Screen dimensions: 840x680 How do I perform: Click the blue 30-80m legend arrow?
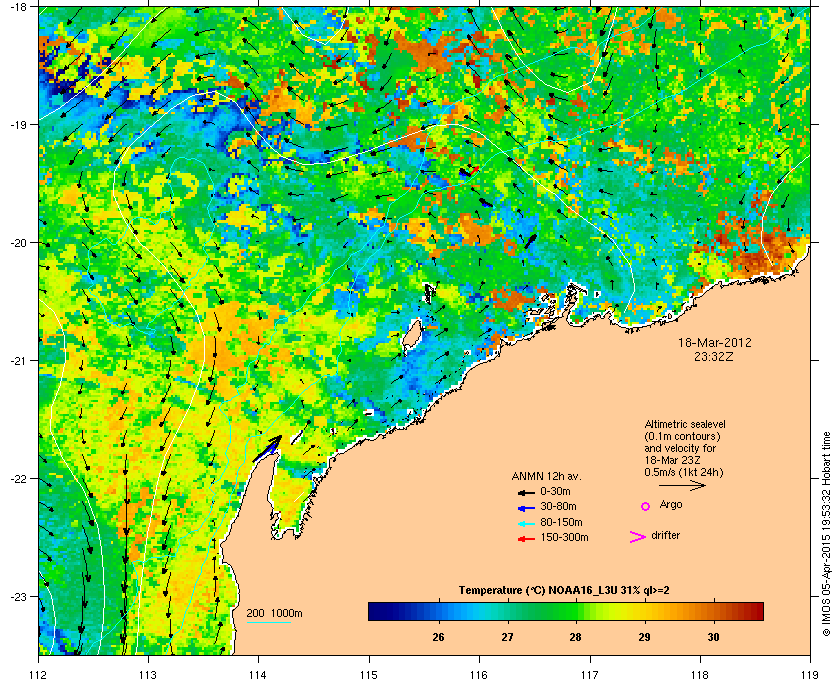(x=526, y=507)
